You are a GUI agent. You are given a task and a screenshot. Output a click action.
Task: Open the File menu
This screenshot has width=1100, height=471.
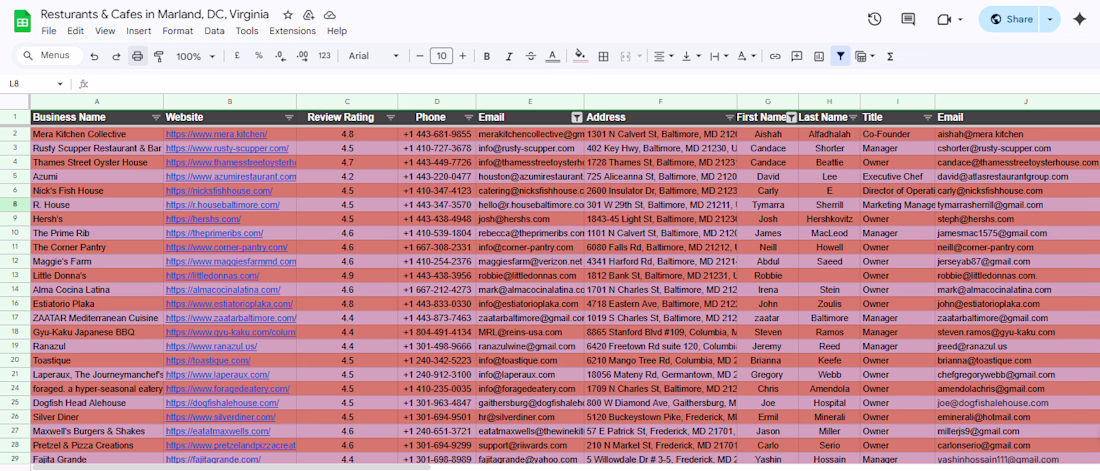pyautogui.click(x=48, y=31)
